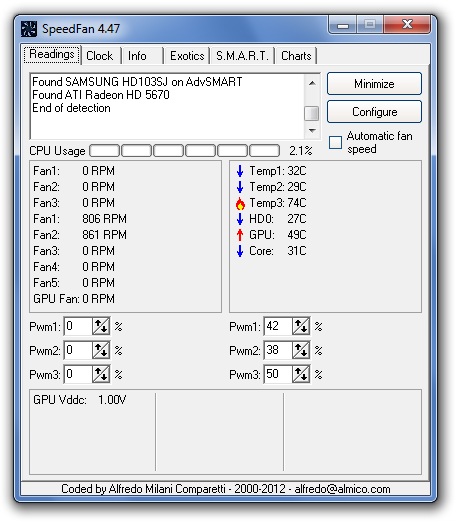Click the blue arrow icon next to Core
Screen dimensions: 460x523
tap(240, 251)
